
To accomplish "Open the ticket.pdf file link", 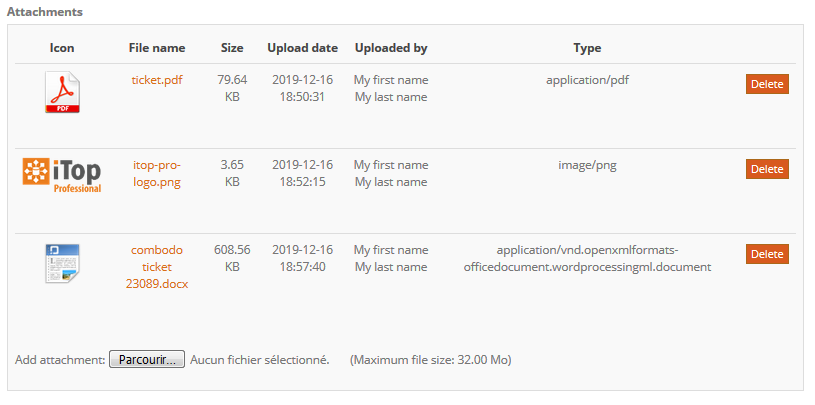I will point(157,80).
